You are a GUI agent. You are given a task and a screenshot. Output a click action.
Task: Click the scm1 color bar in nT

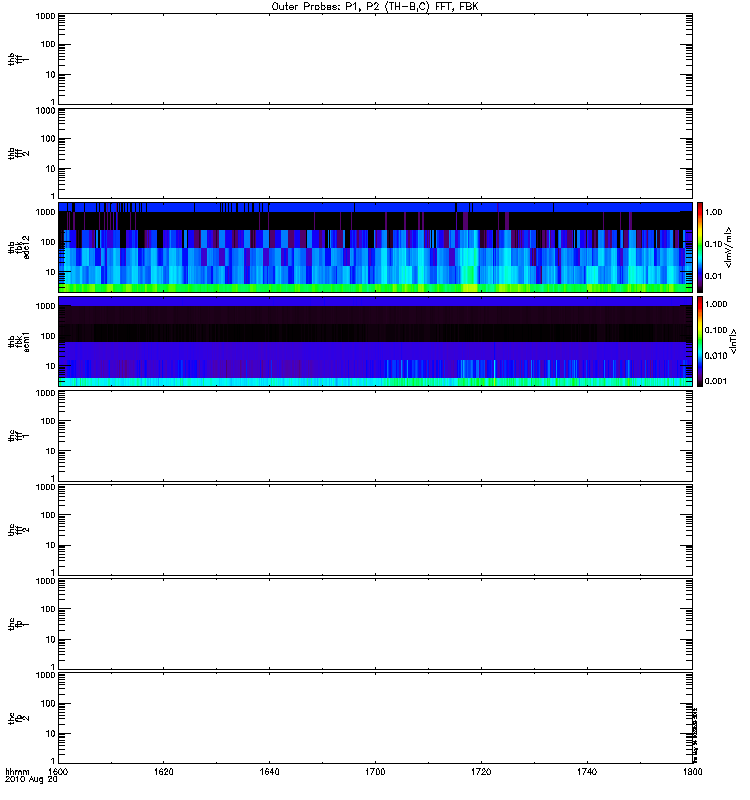(x=700, y=341)
